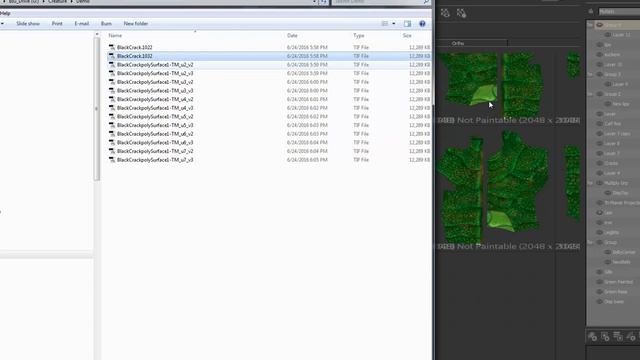
Task: Click file icon of BlackCrackpolySurface1-TM_u6_v2
Action: point(112,134)
